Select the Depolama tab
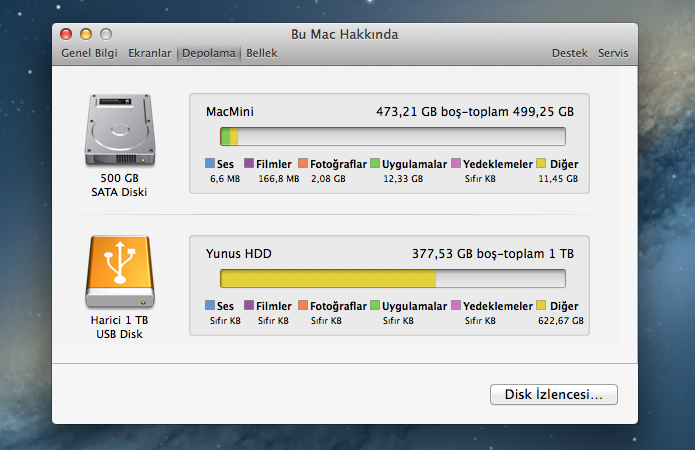This screenshot has height=450, width=695. click(209, 53)
